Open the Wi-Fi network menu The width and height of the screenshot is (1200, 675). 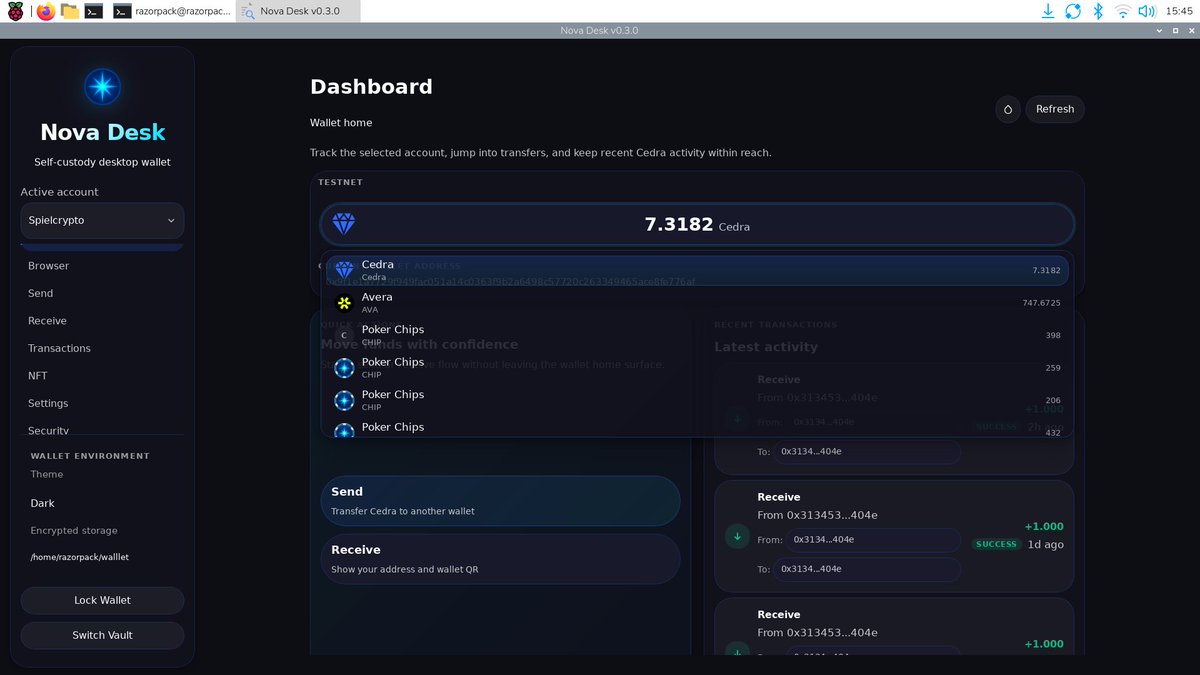coord(1122,11)
